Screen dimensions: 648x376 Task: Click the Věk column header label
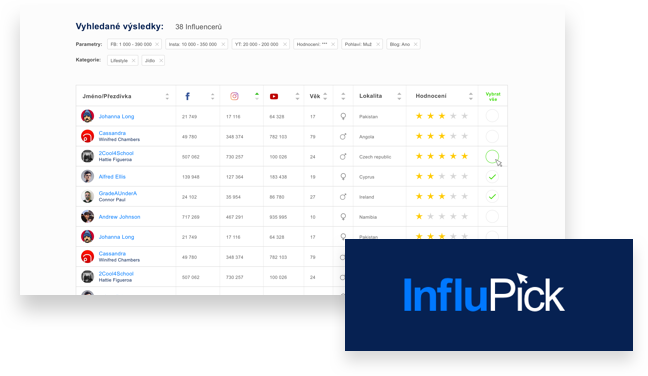point(315,96)
